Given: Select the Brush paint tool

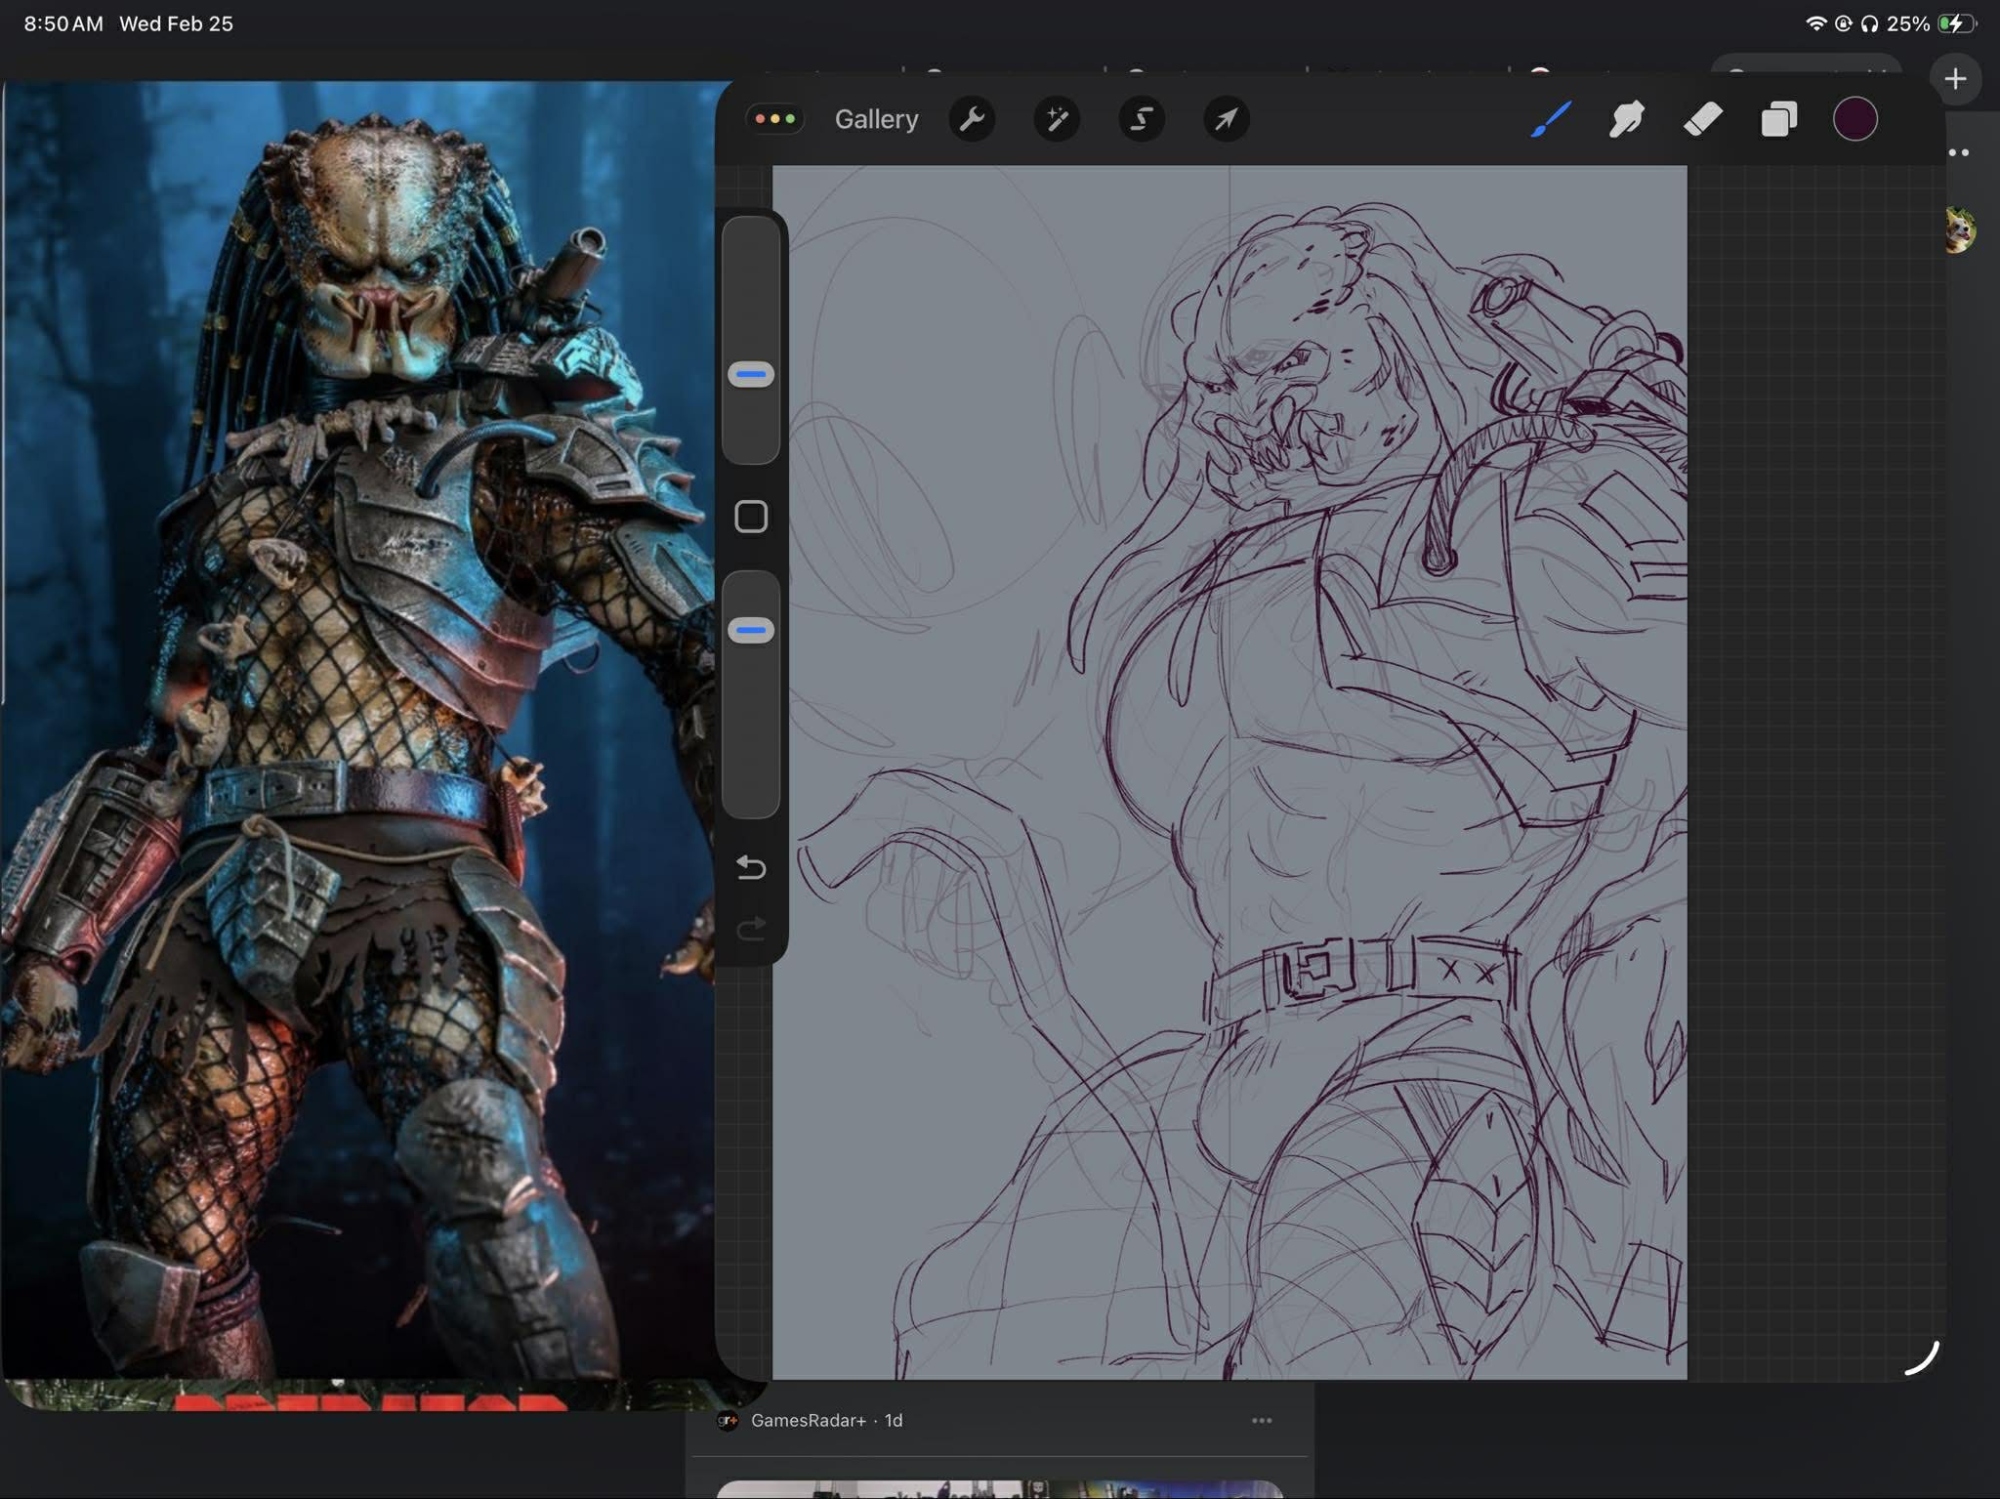Looking at the screenshot, I should click(1550, 120).
